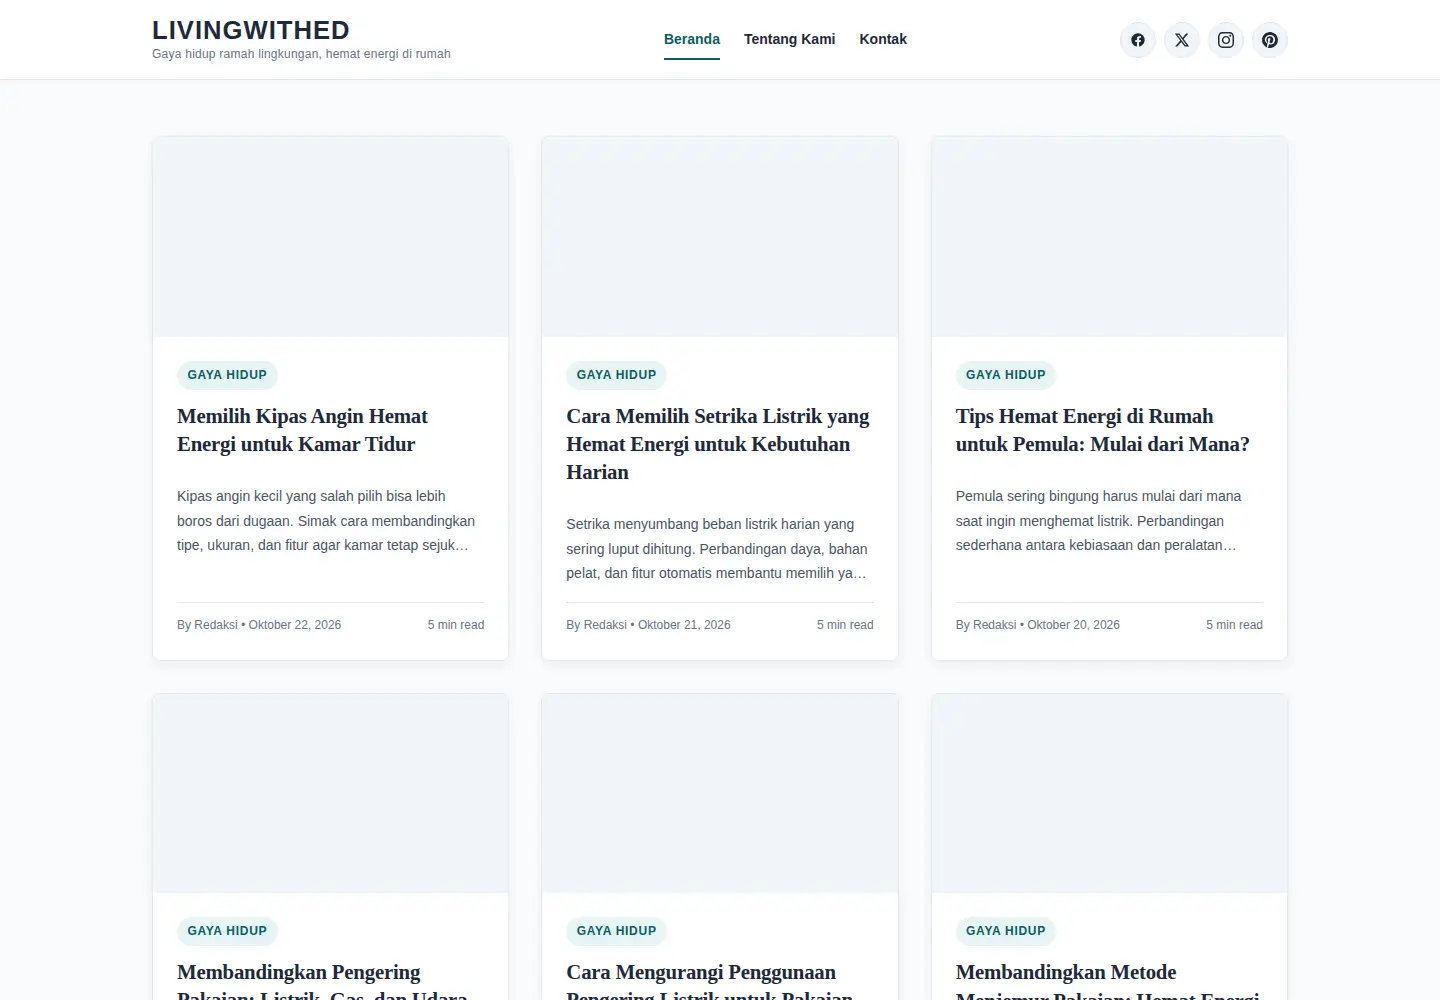Image resolution: width=1440 pixels, height=1000 pixels.
Task: Open article Cara Memilih Setrika Listrik
Action: [718, 444]
